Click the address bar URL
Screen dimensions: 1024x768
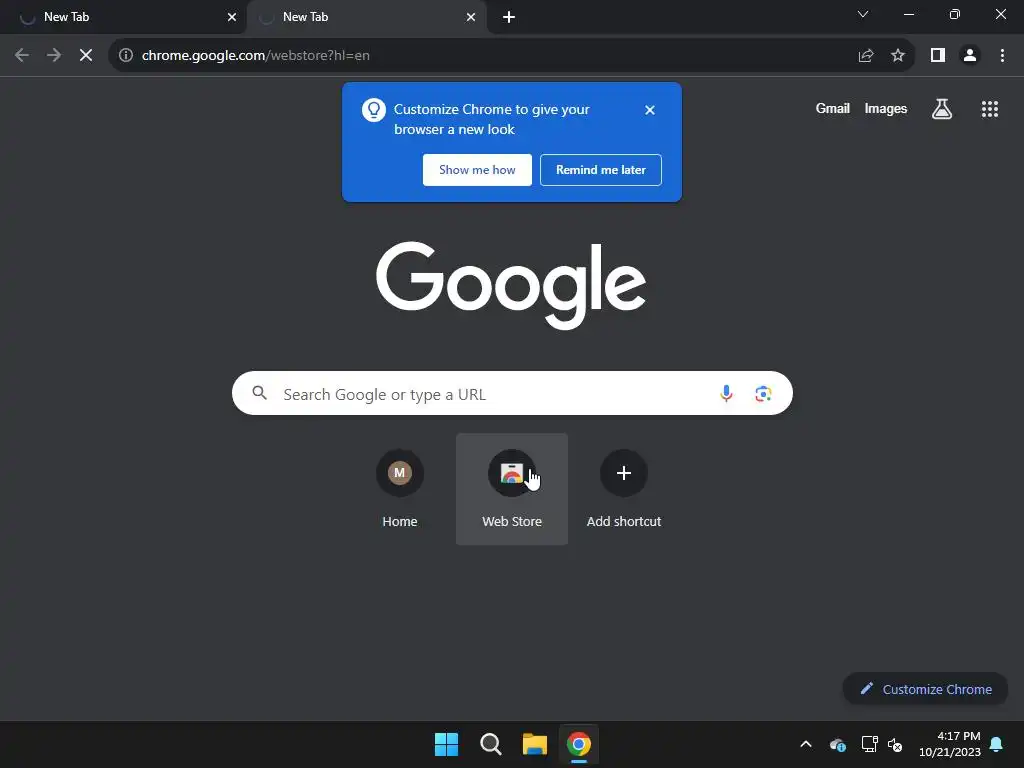coord(255,56)
